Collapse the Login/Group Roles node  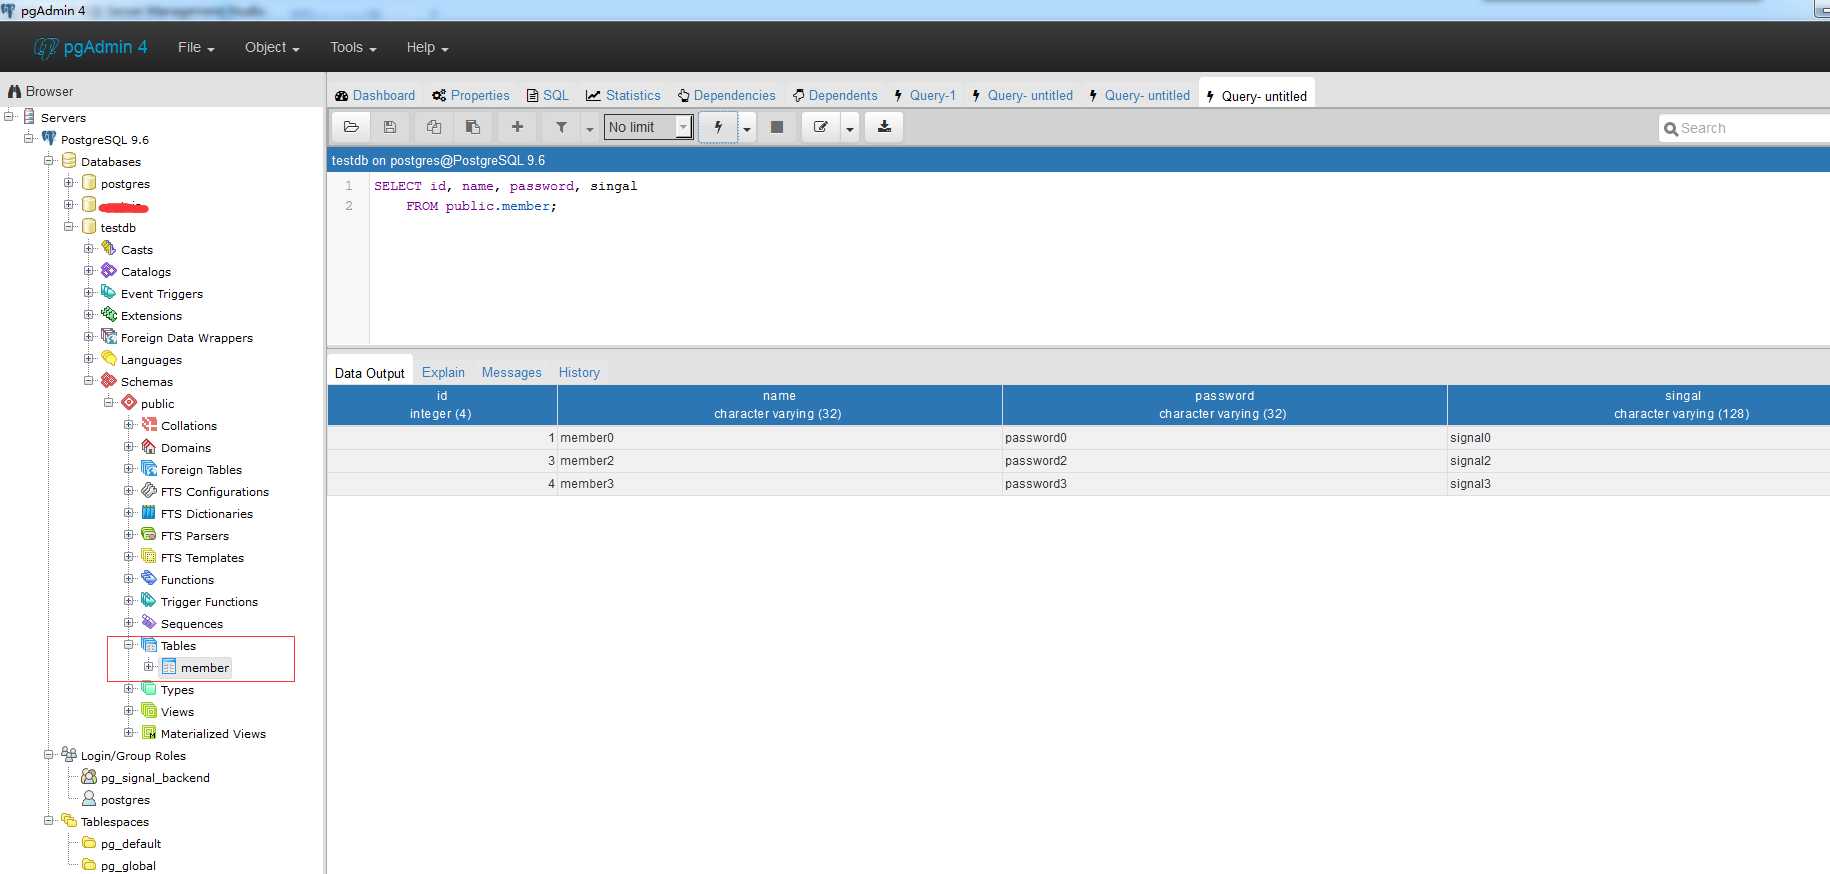[49, 754]
